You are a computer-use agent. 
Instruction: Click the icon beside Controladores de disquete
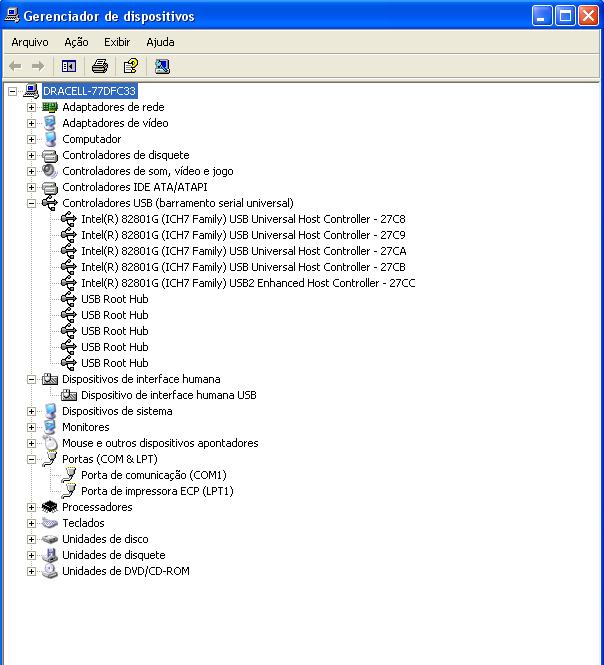tap(50, 156)
